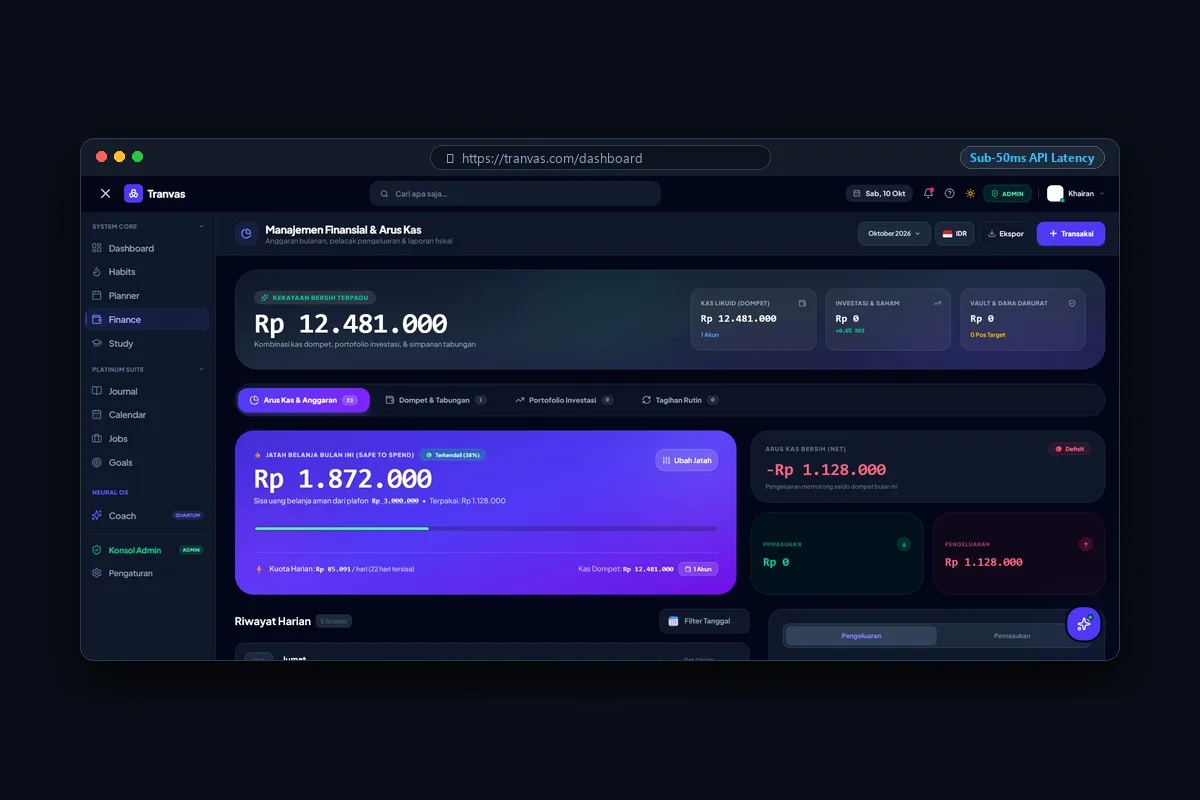
Task: Switch chart view to Pemasukan
Action: (1012, 636)
